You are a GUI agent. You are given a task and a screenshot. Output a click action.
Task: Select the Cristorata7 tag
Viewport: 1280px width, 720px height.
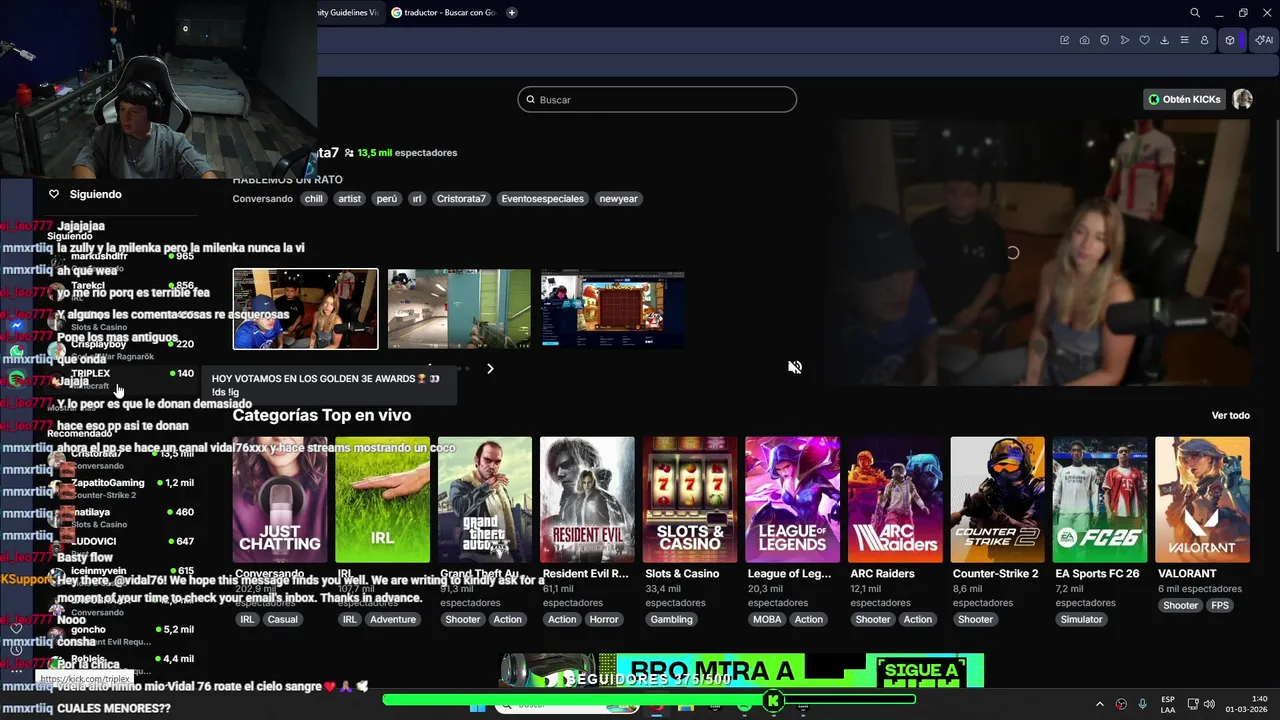(x=461, y=199)
